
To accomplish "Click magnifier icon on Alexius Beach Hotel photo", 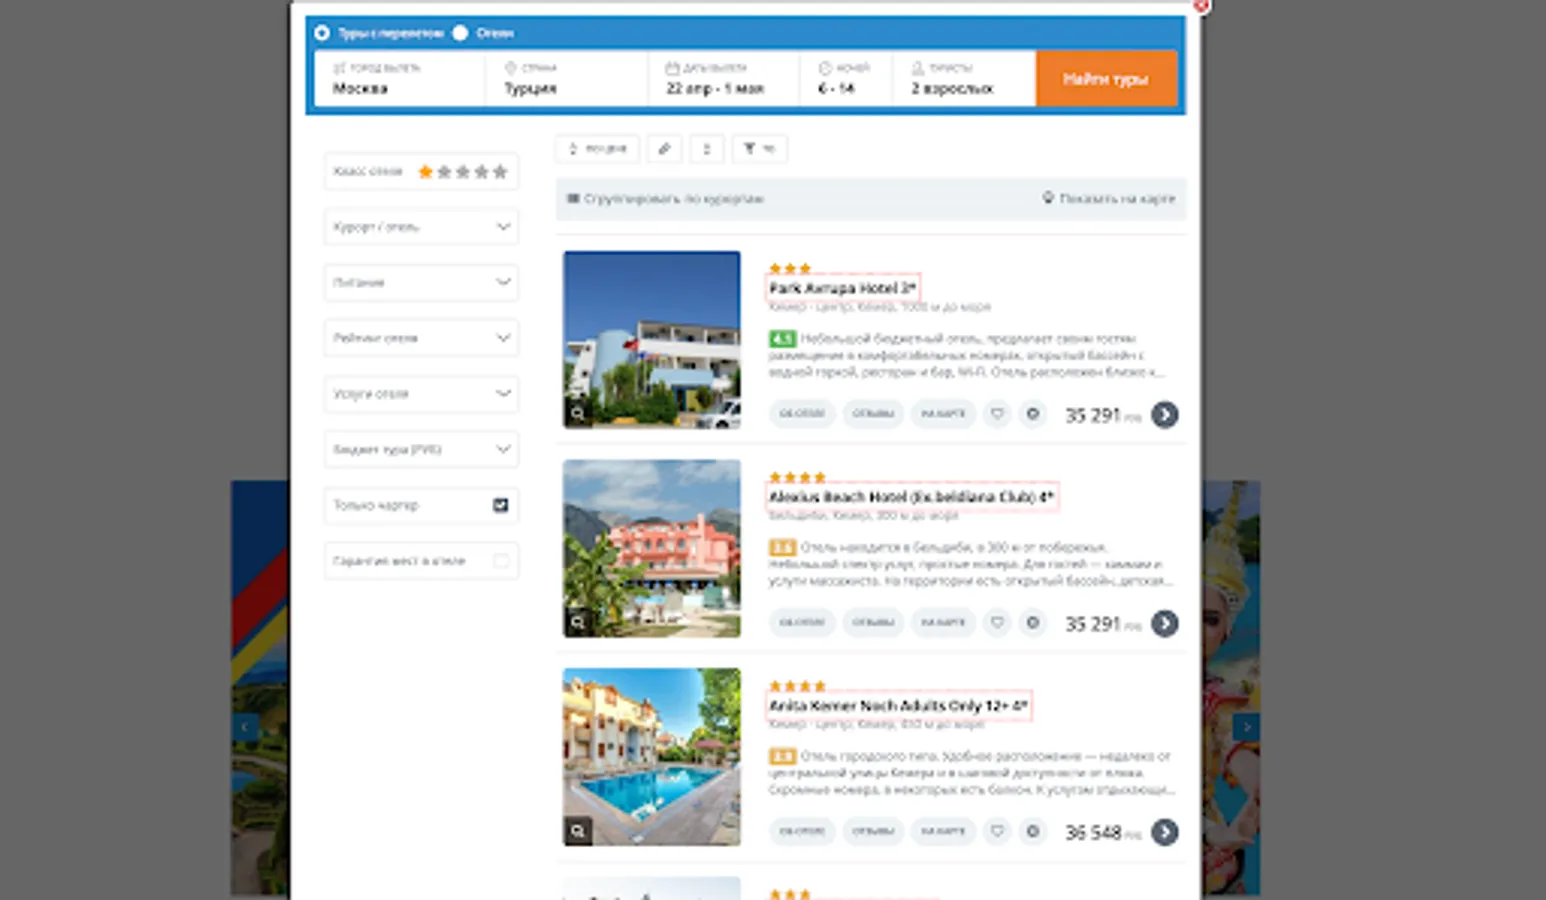I will click(x=578, y=622).
